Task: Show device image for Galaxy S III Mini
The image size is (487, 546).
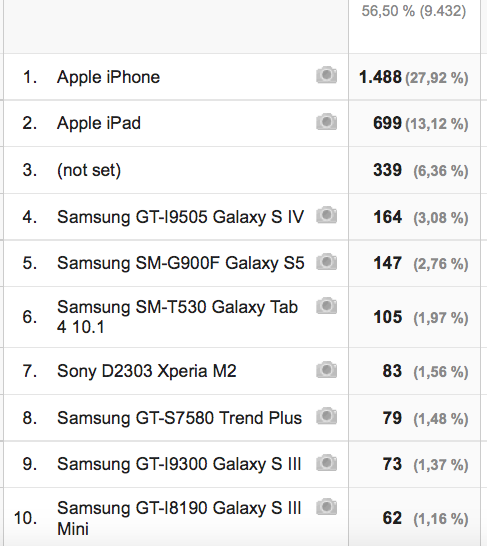Action: (x=327, y=506)
